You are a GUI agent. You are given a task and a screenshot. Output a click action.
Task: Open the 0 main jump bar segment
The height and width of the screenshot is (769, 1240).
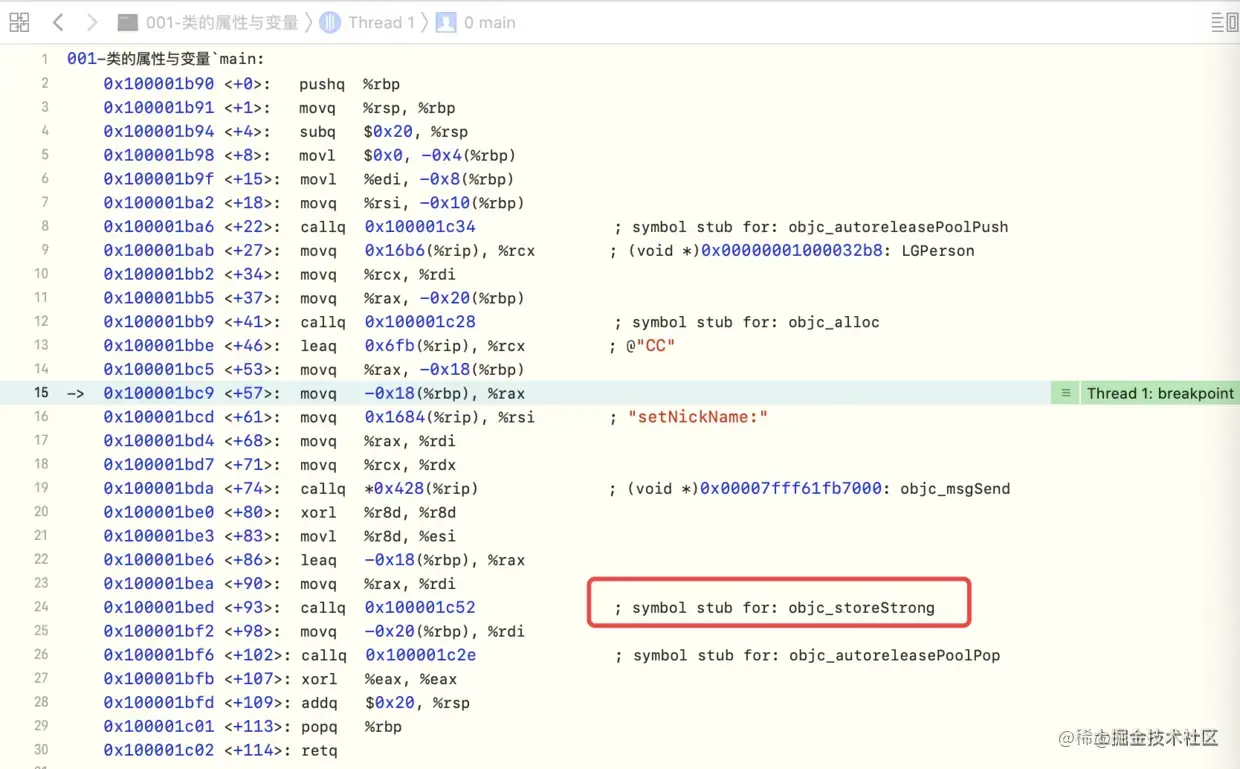(490, 22)
